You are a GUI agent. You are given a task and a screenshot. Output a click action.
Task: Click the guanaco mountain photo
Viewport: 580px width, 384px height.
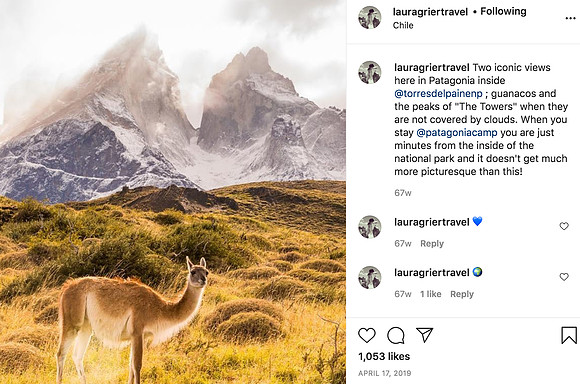click(173, 192)
